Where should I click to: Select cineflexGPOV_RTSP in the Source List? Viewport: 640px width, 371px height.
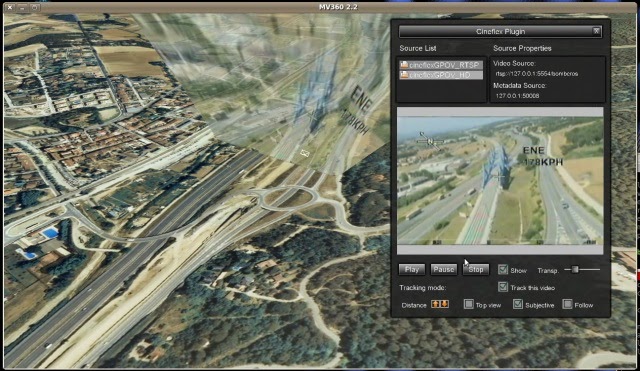(x=441, y=65)
